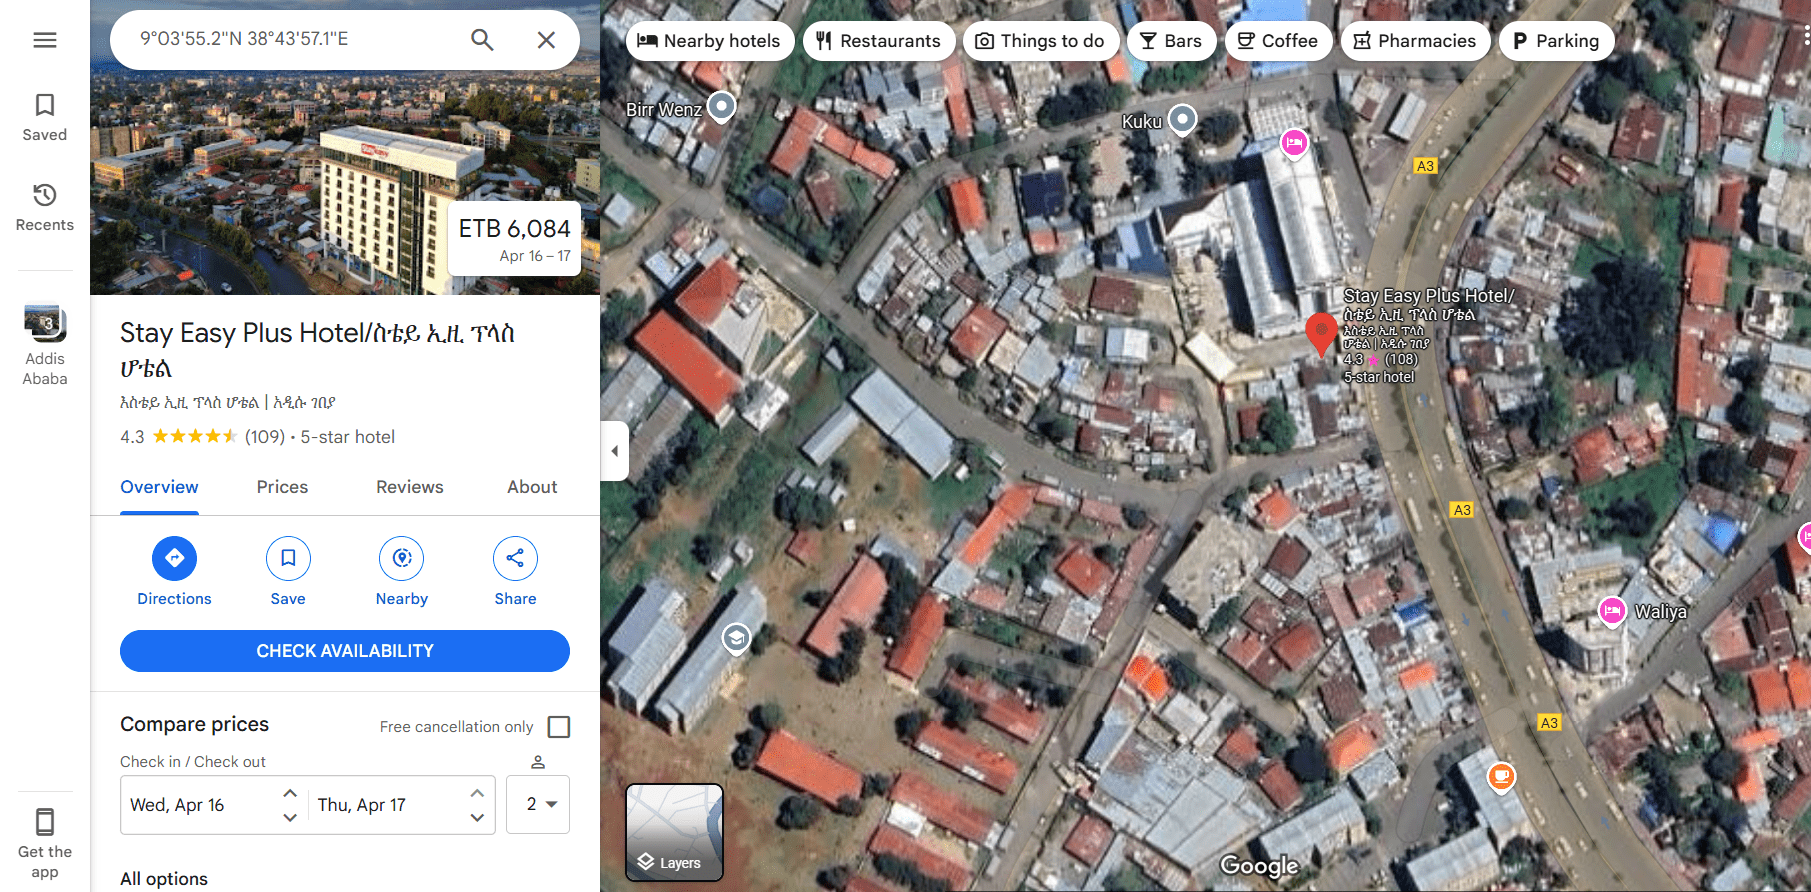Get directions to Stay Easy Plus Hotel
Screen dimensions: 1811x892
click(x=174, y=571)
